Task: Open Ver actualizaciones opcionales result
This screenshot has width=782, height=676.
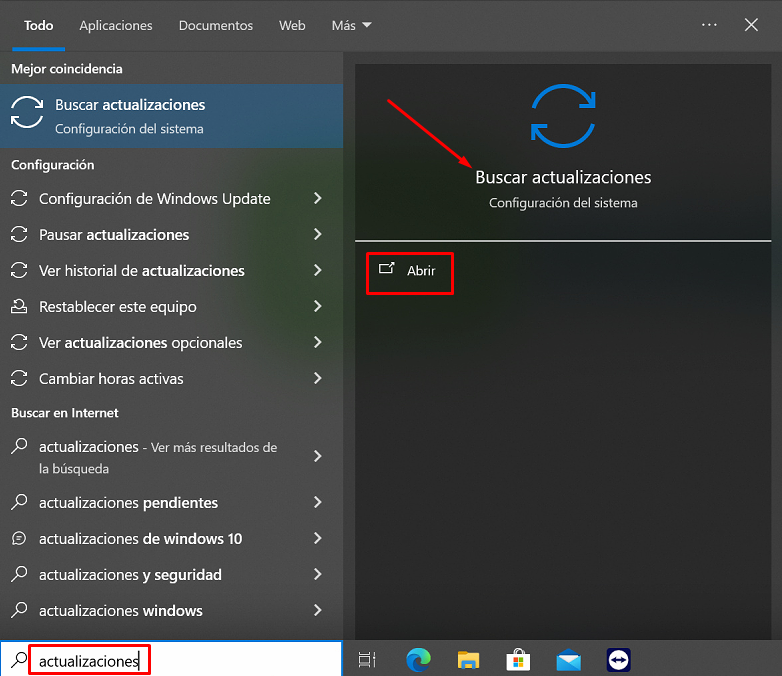Action: (x=172, y=342)
